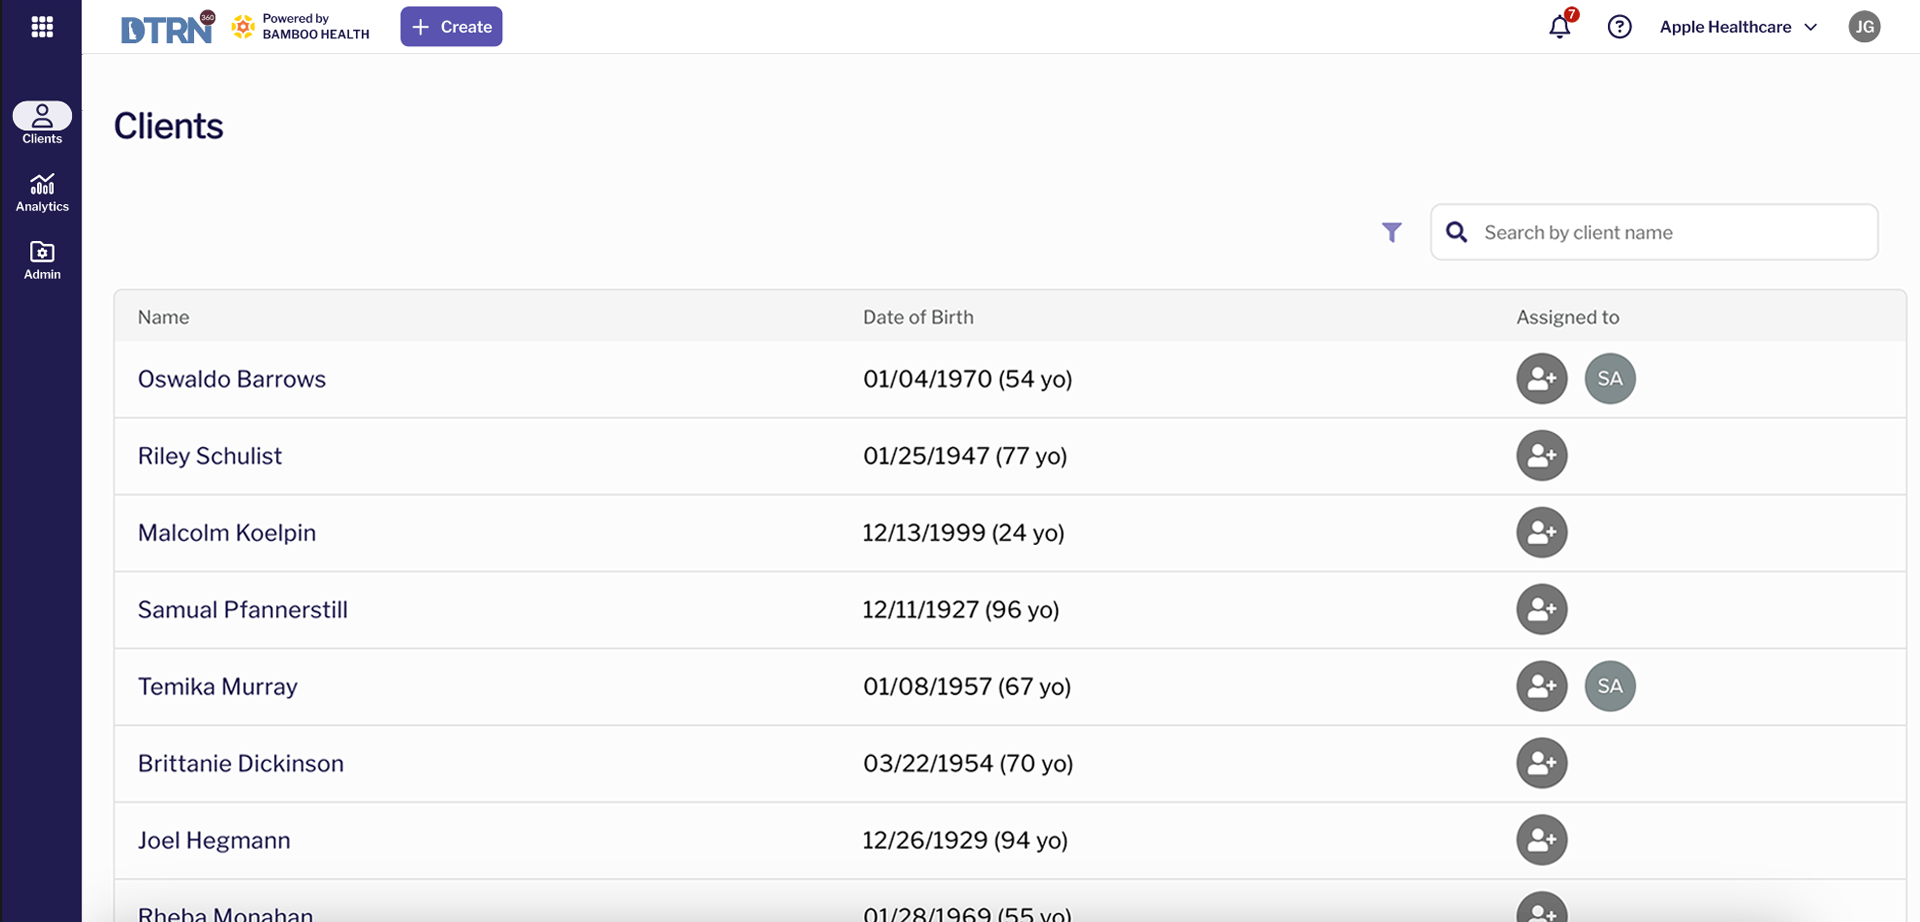Open the JG user avatar menu
The width and height of the screenshot is (1920, 922).
click(x=1864, y=27)
